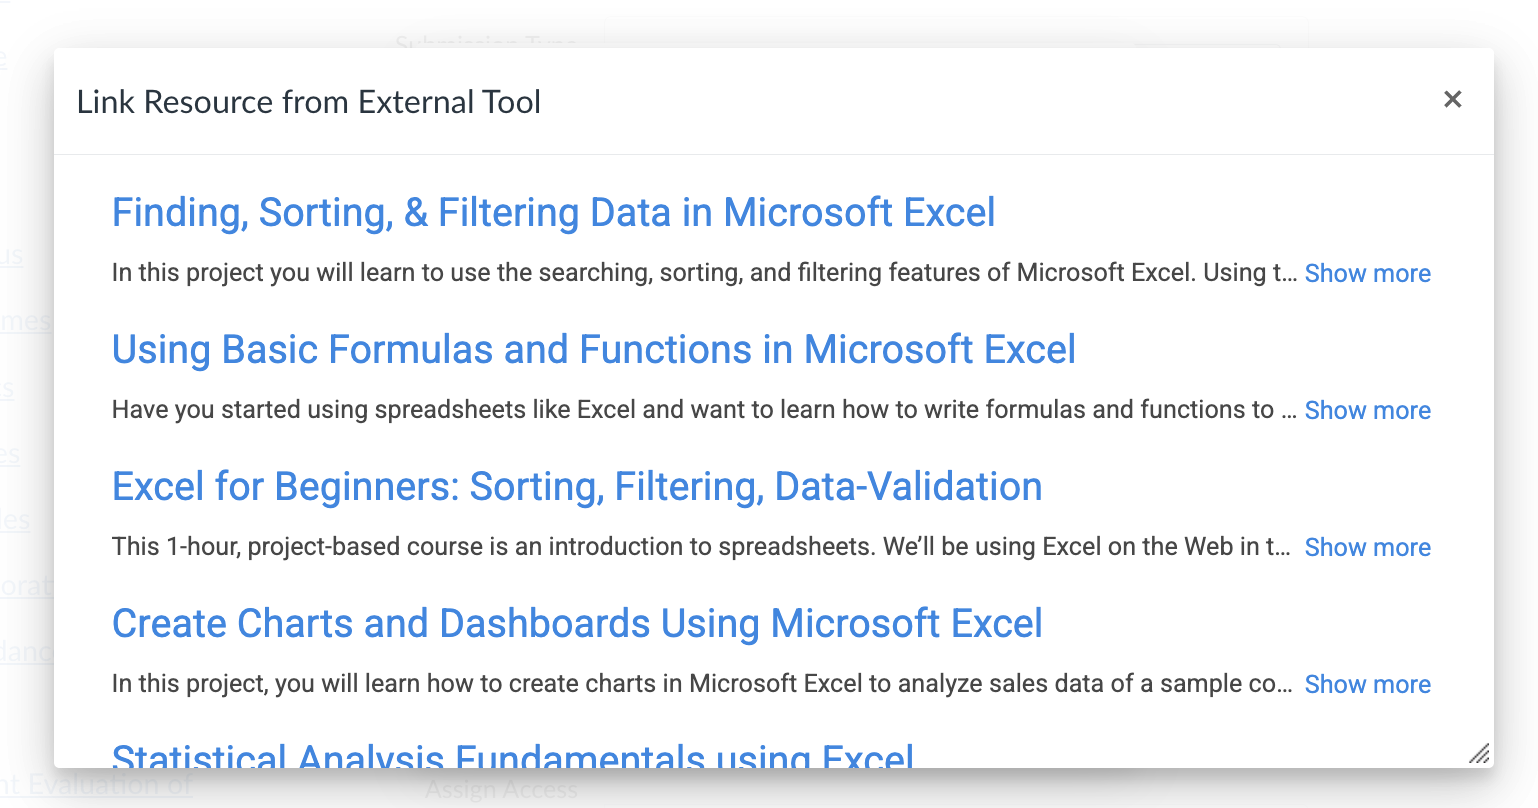
Task: Click the dimmed Submission Type label
Action: click(485, 42)
